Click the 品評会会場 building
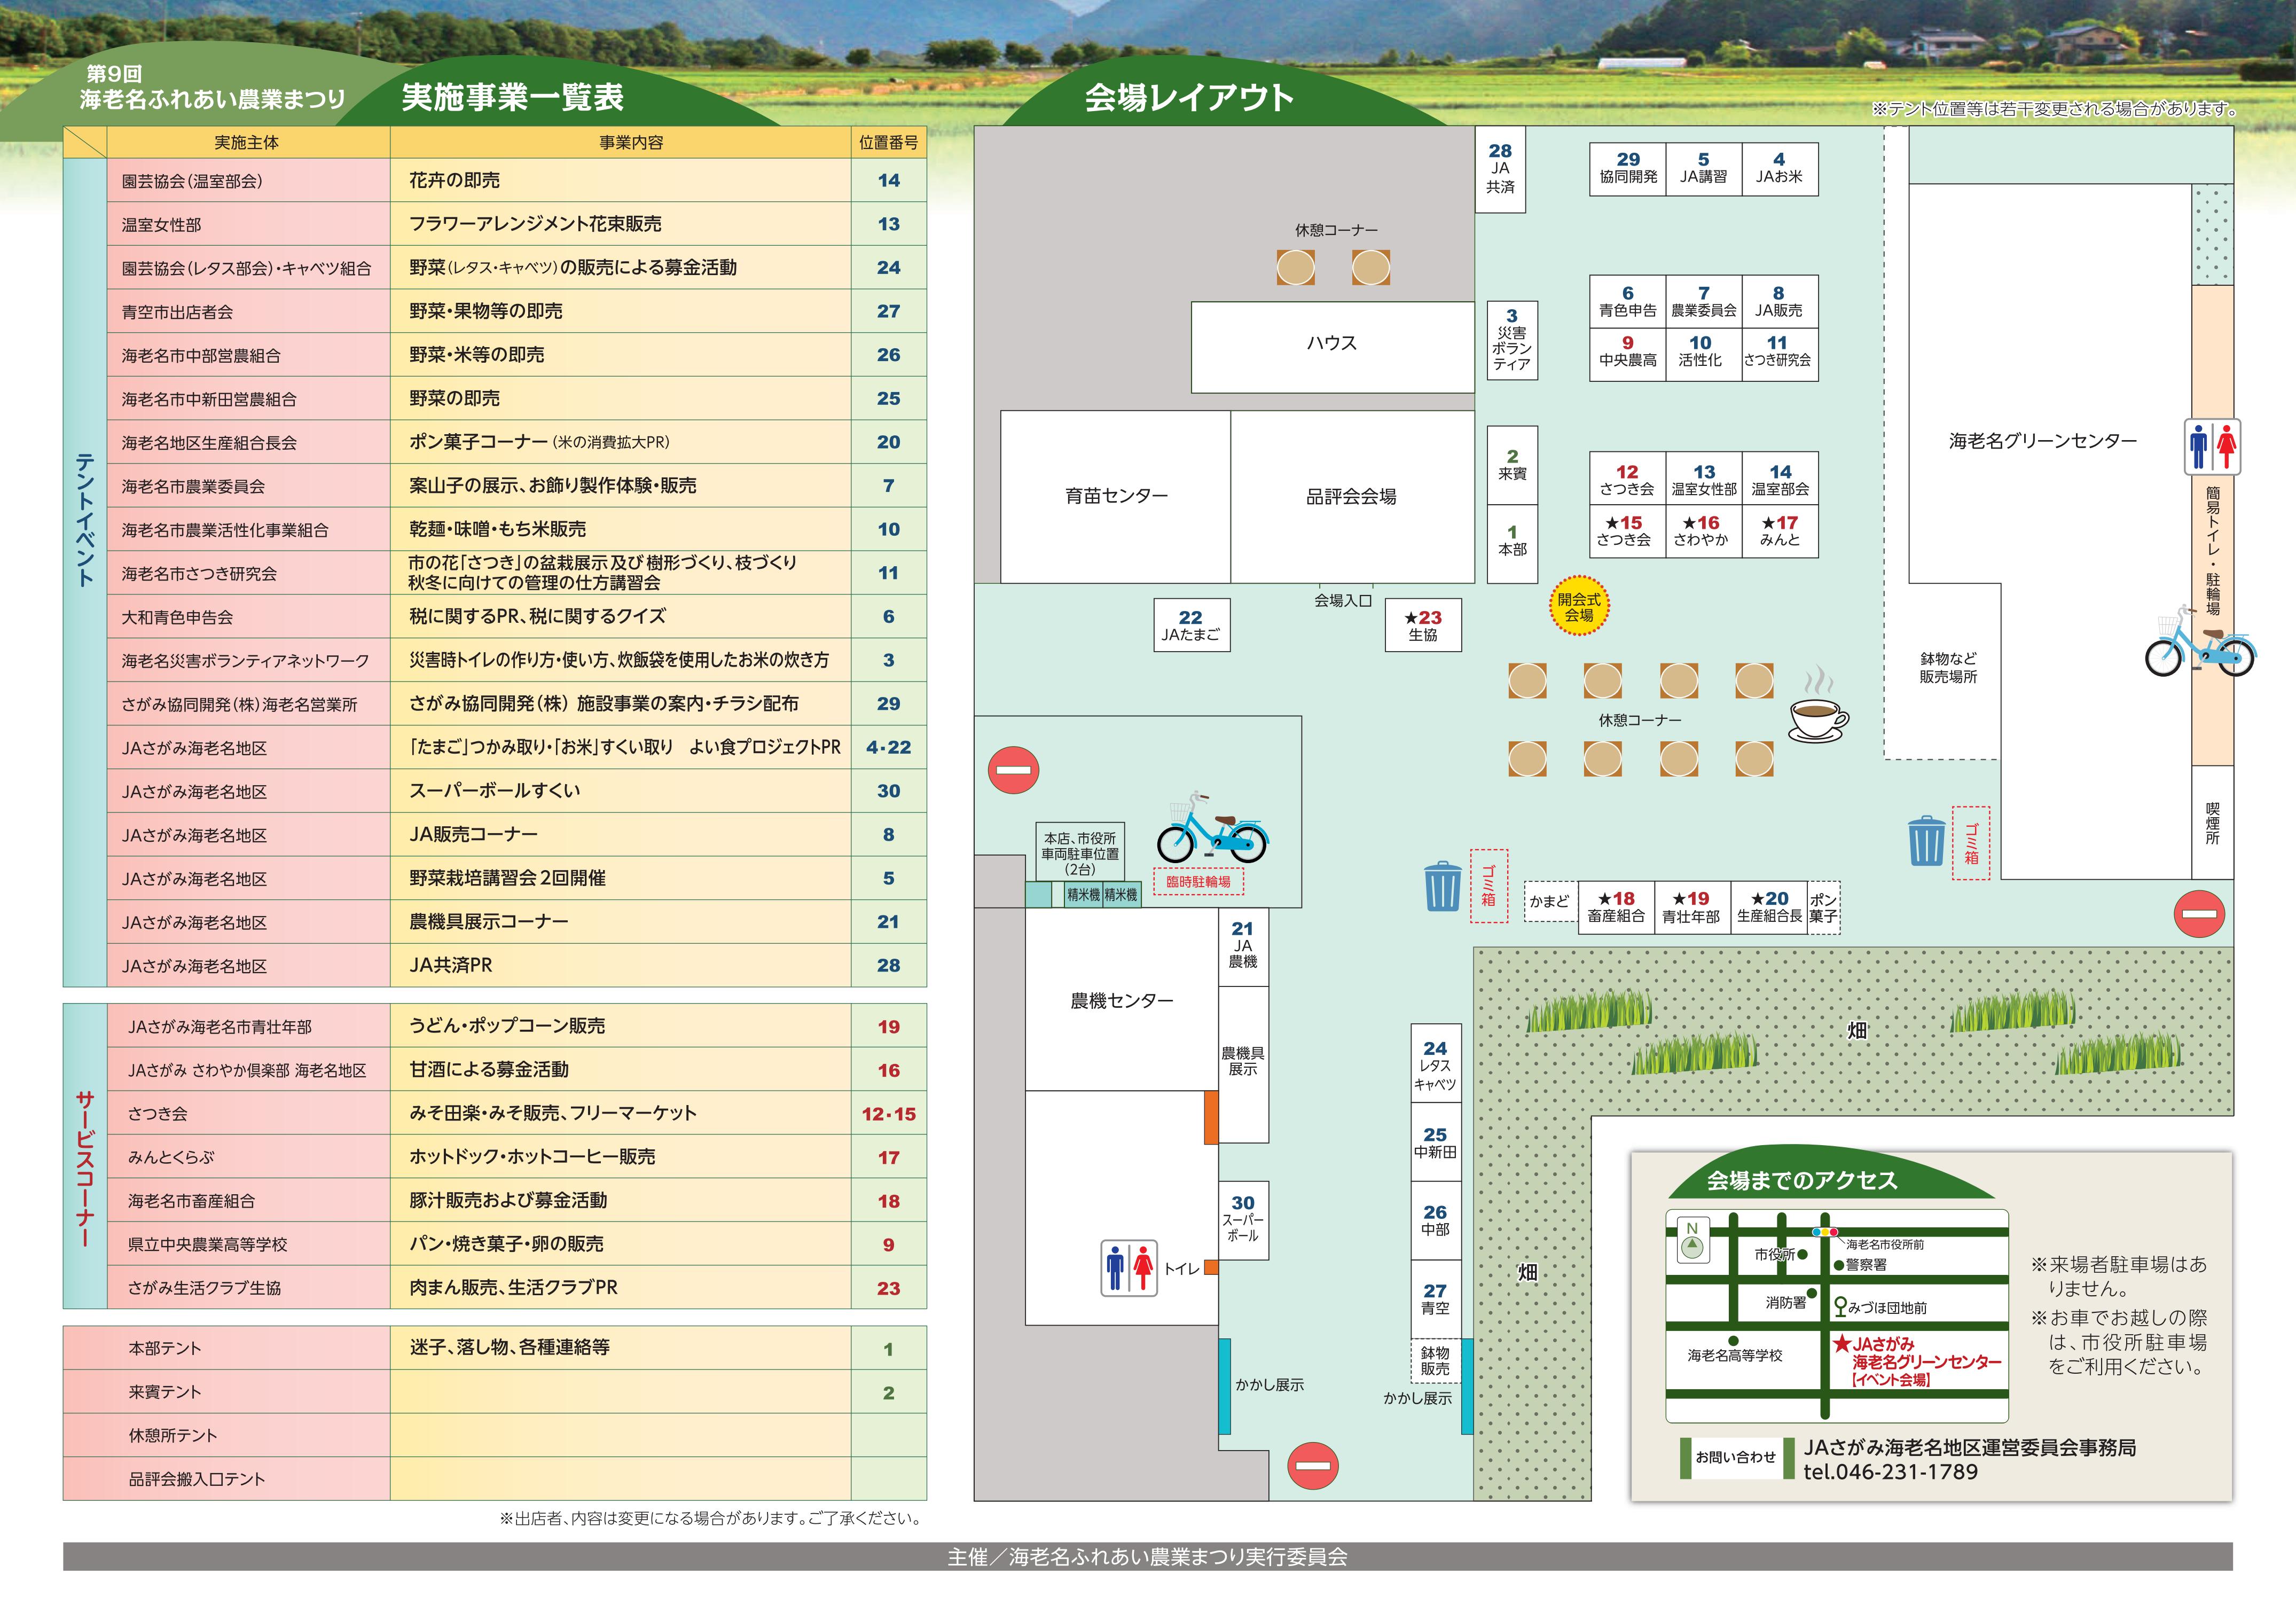Screen dimensions: 2296x1621 (1352, 497)
